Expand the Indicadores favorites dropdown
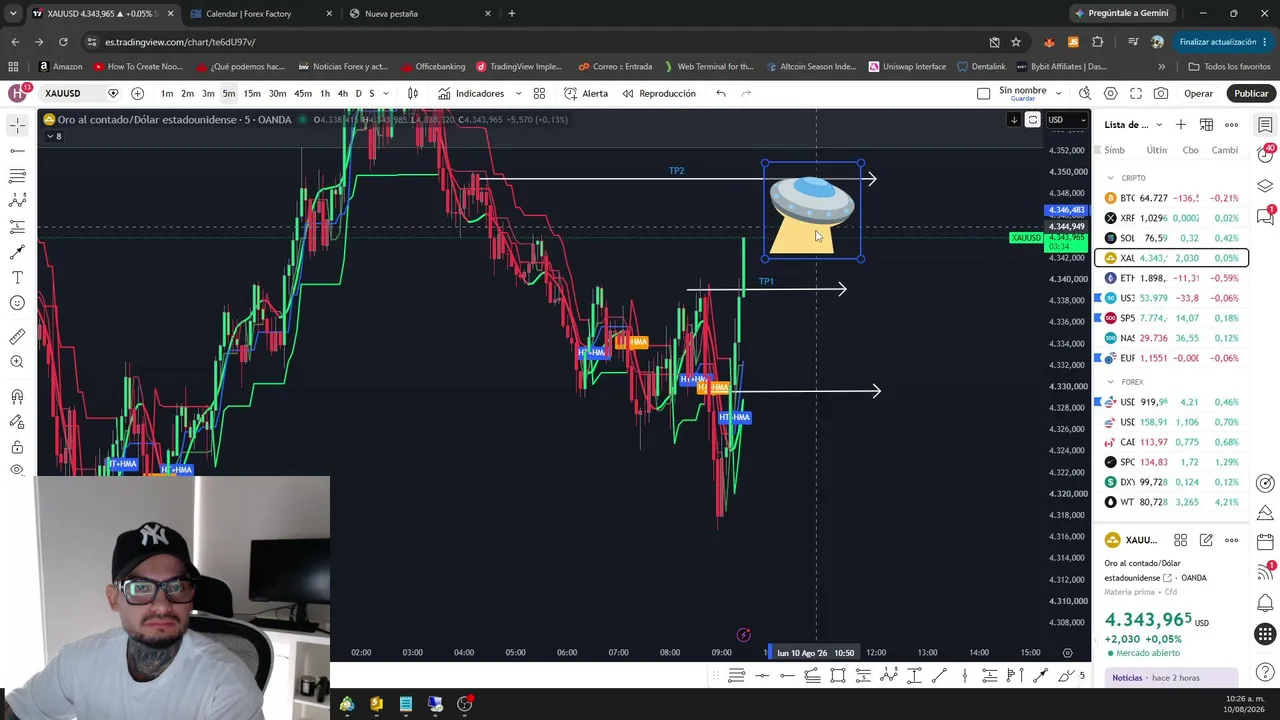This screenshot has height=720, width=1280. point(518,93)
